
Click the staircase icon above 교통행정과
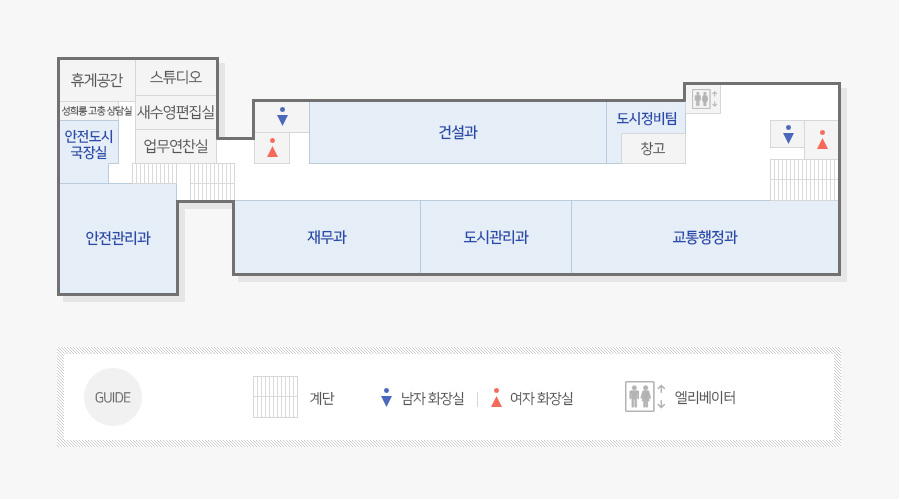tap(804, 180)
